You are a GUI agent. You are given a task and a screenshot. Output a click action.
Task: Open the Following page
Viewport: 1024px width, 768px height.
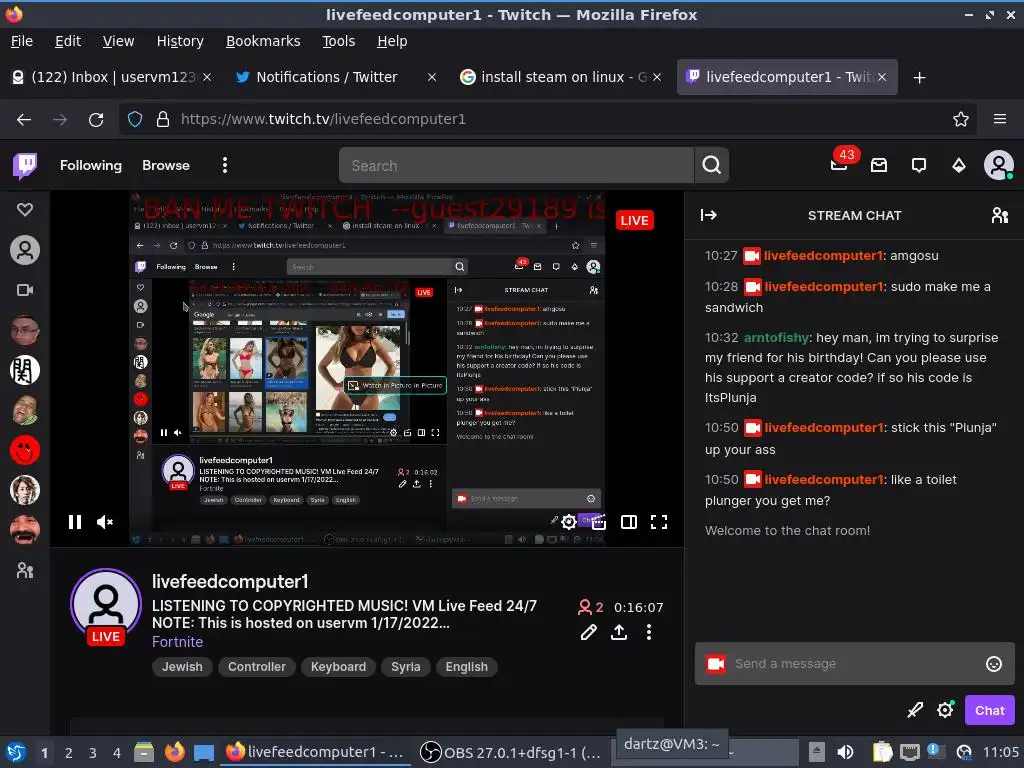[x=91, y=165]
